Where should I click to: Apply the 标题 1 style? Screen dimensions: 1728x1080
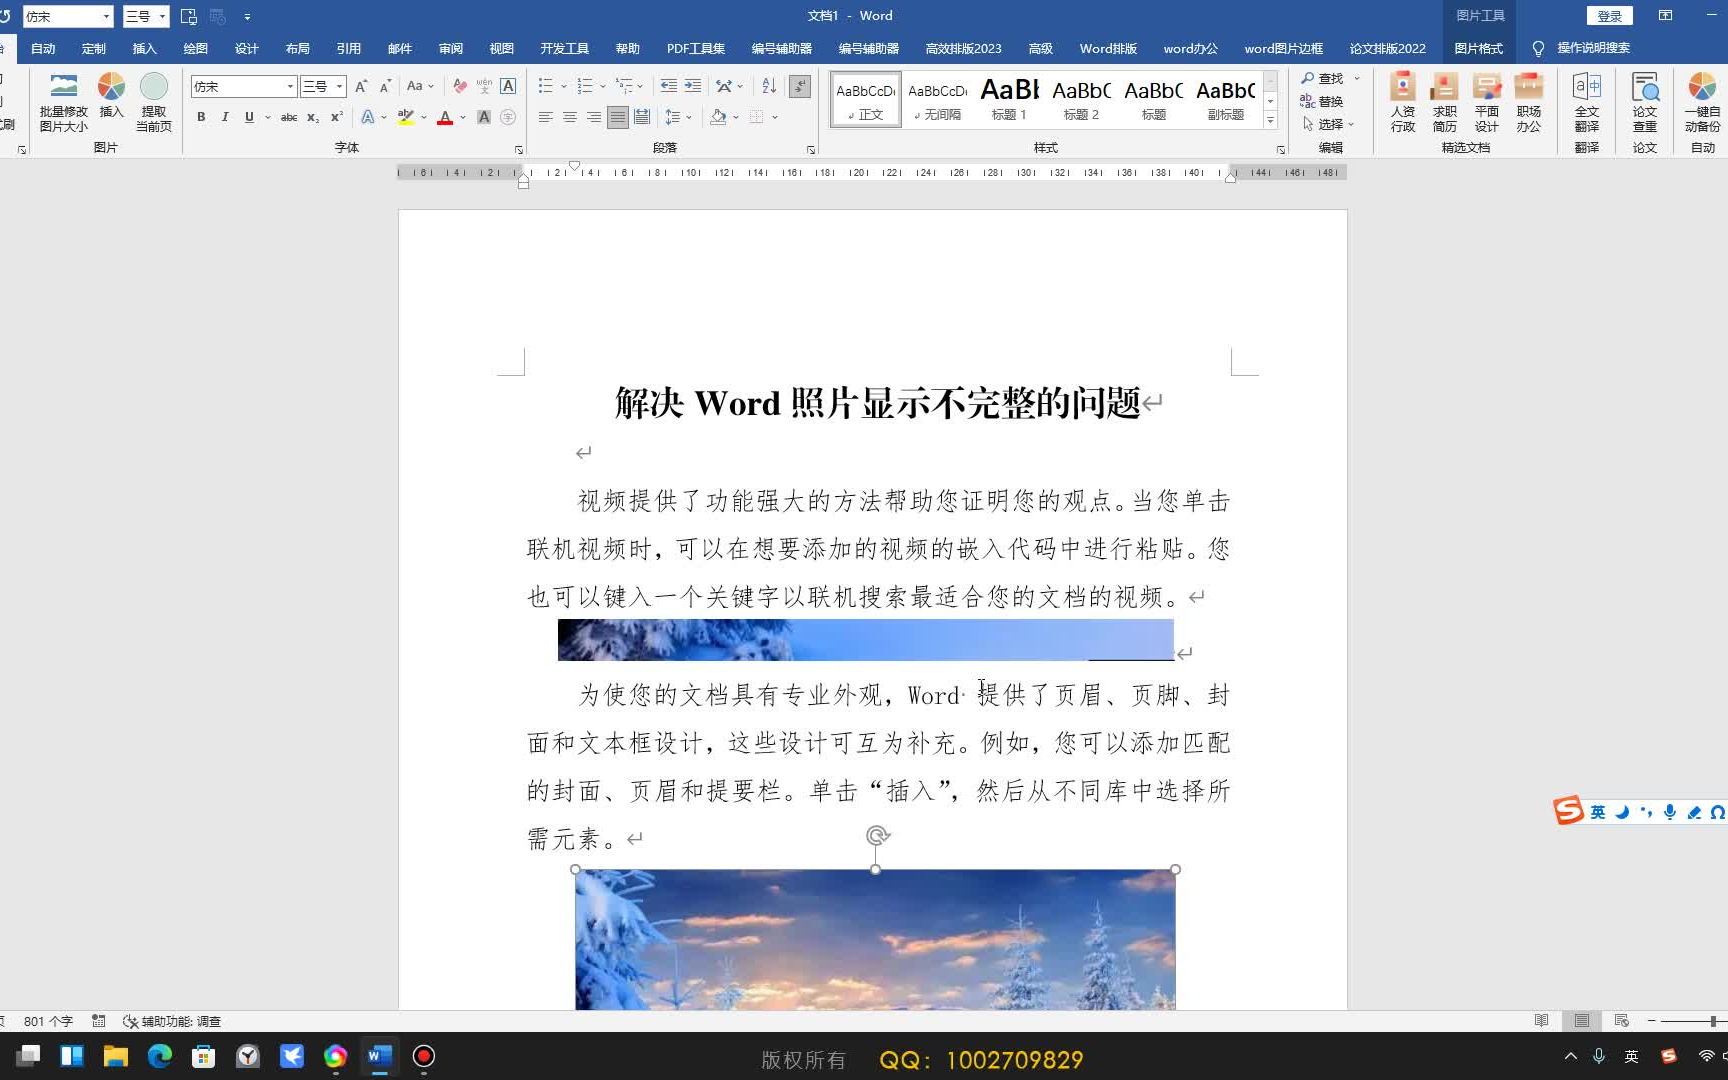[x=1009, y=99]
